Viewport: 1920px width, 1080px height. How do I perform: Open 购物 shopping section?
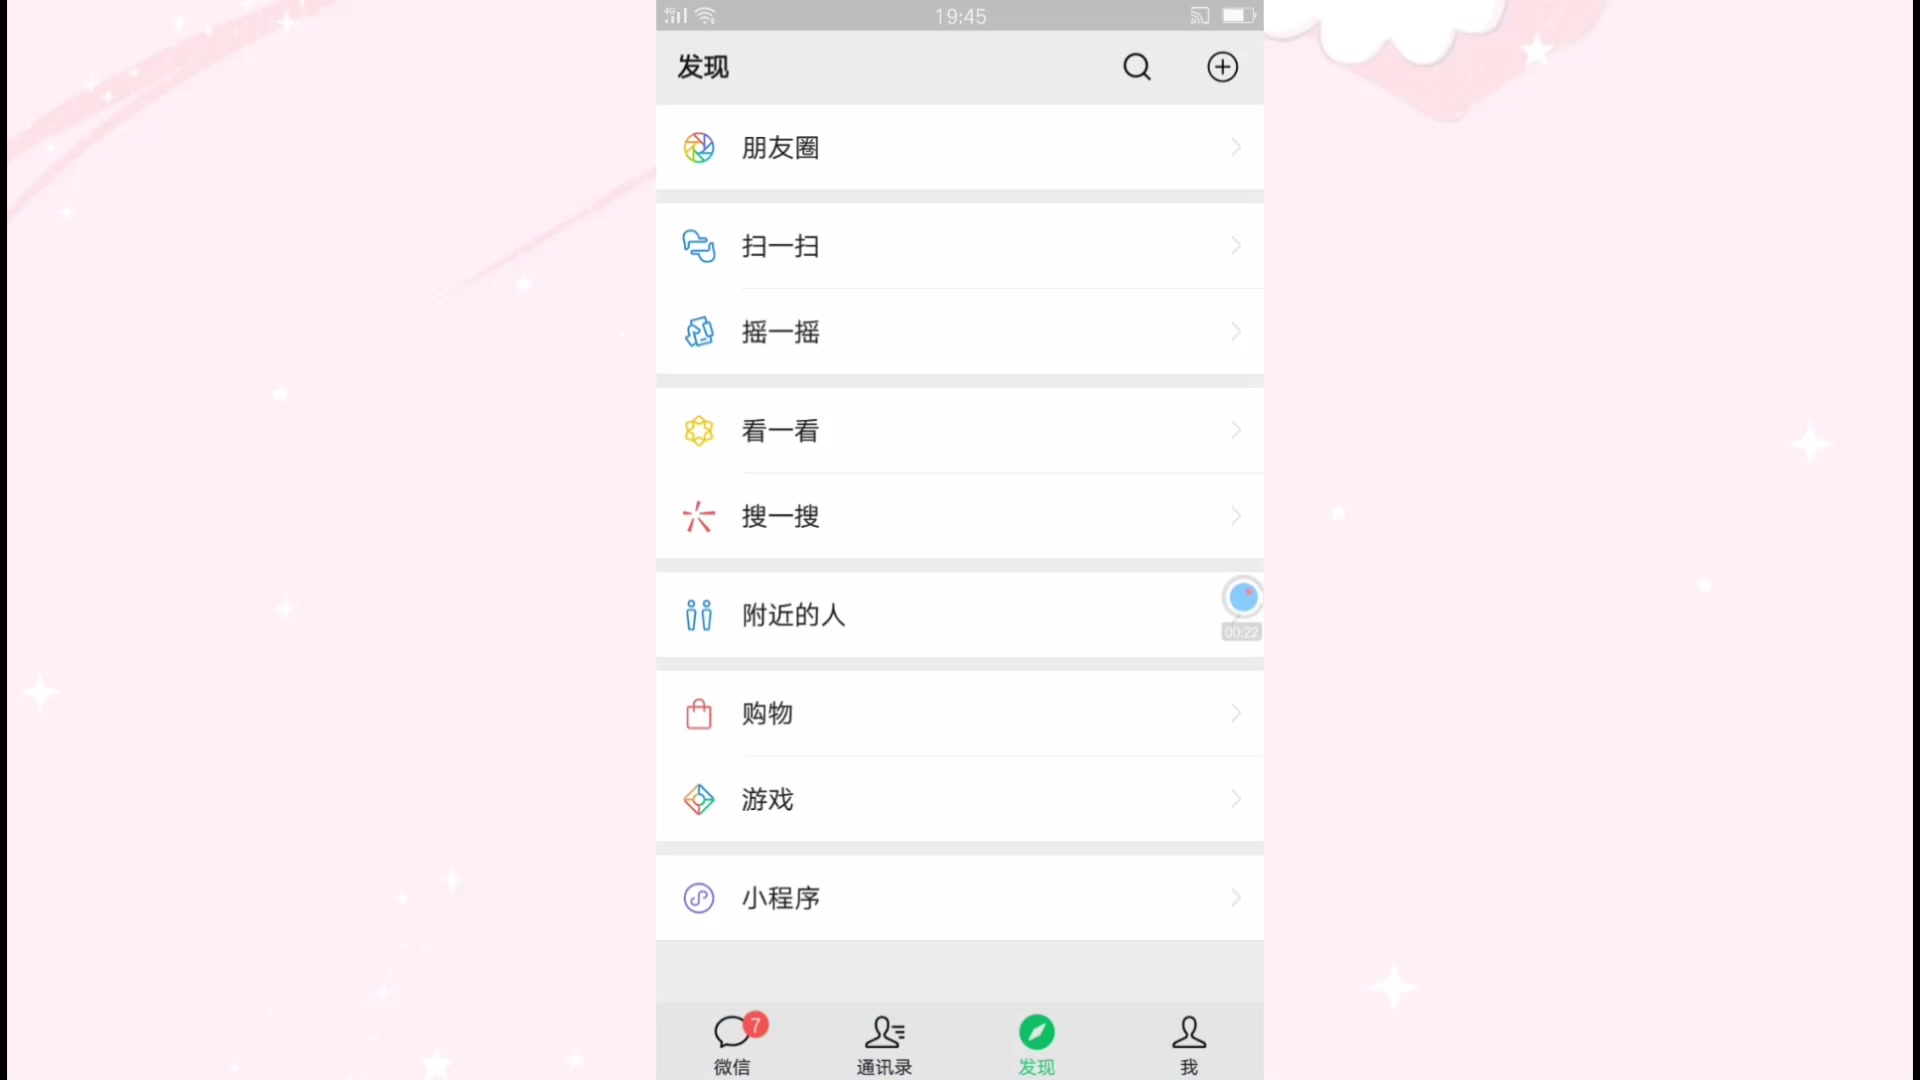click(x=959, y=713)
